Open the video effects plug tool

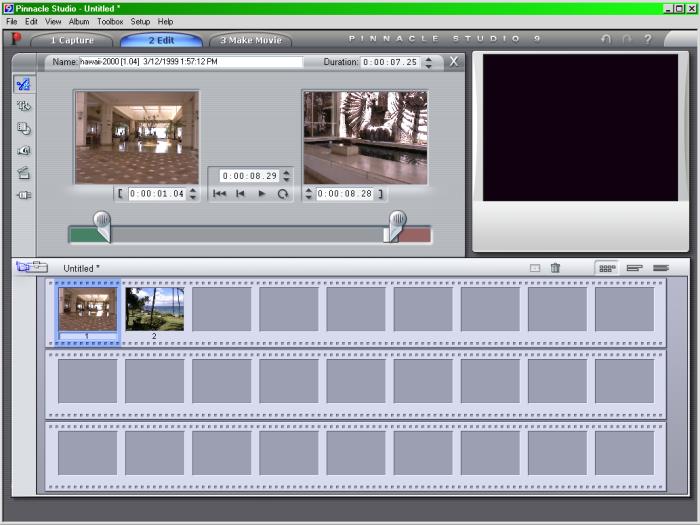tap(24, 195)
